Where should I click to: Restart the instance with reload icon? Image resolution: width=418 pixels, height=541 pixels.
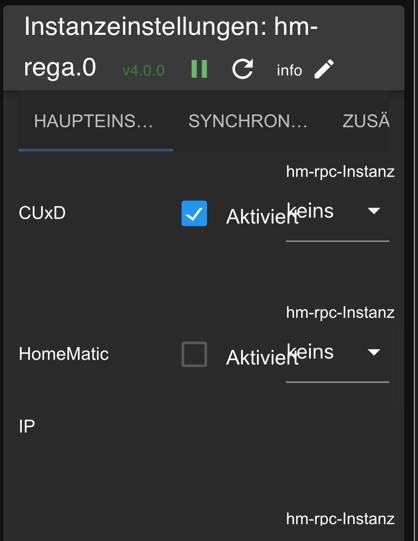(x=242, y=69)
